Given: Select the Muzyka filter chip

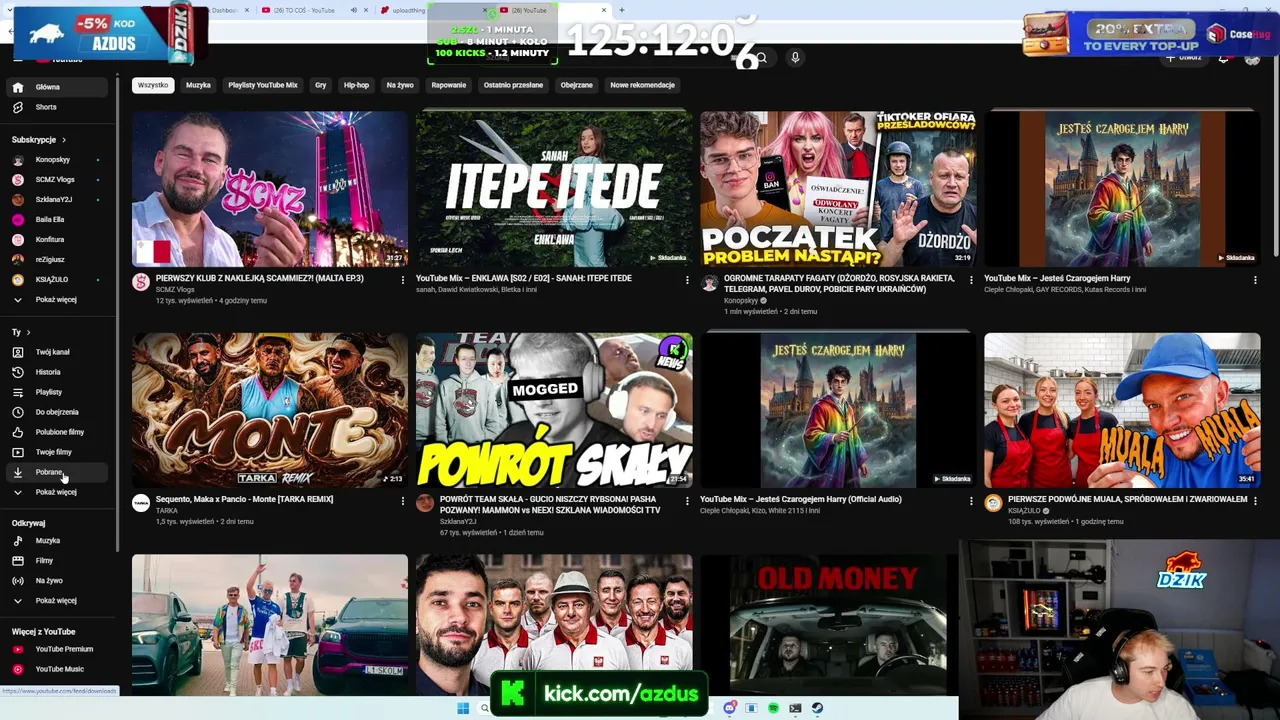Looking at the screenshot, I should click(198, 85).
